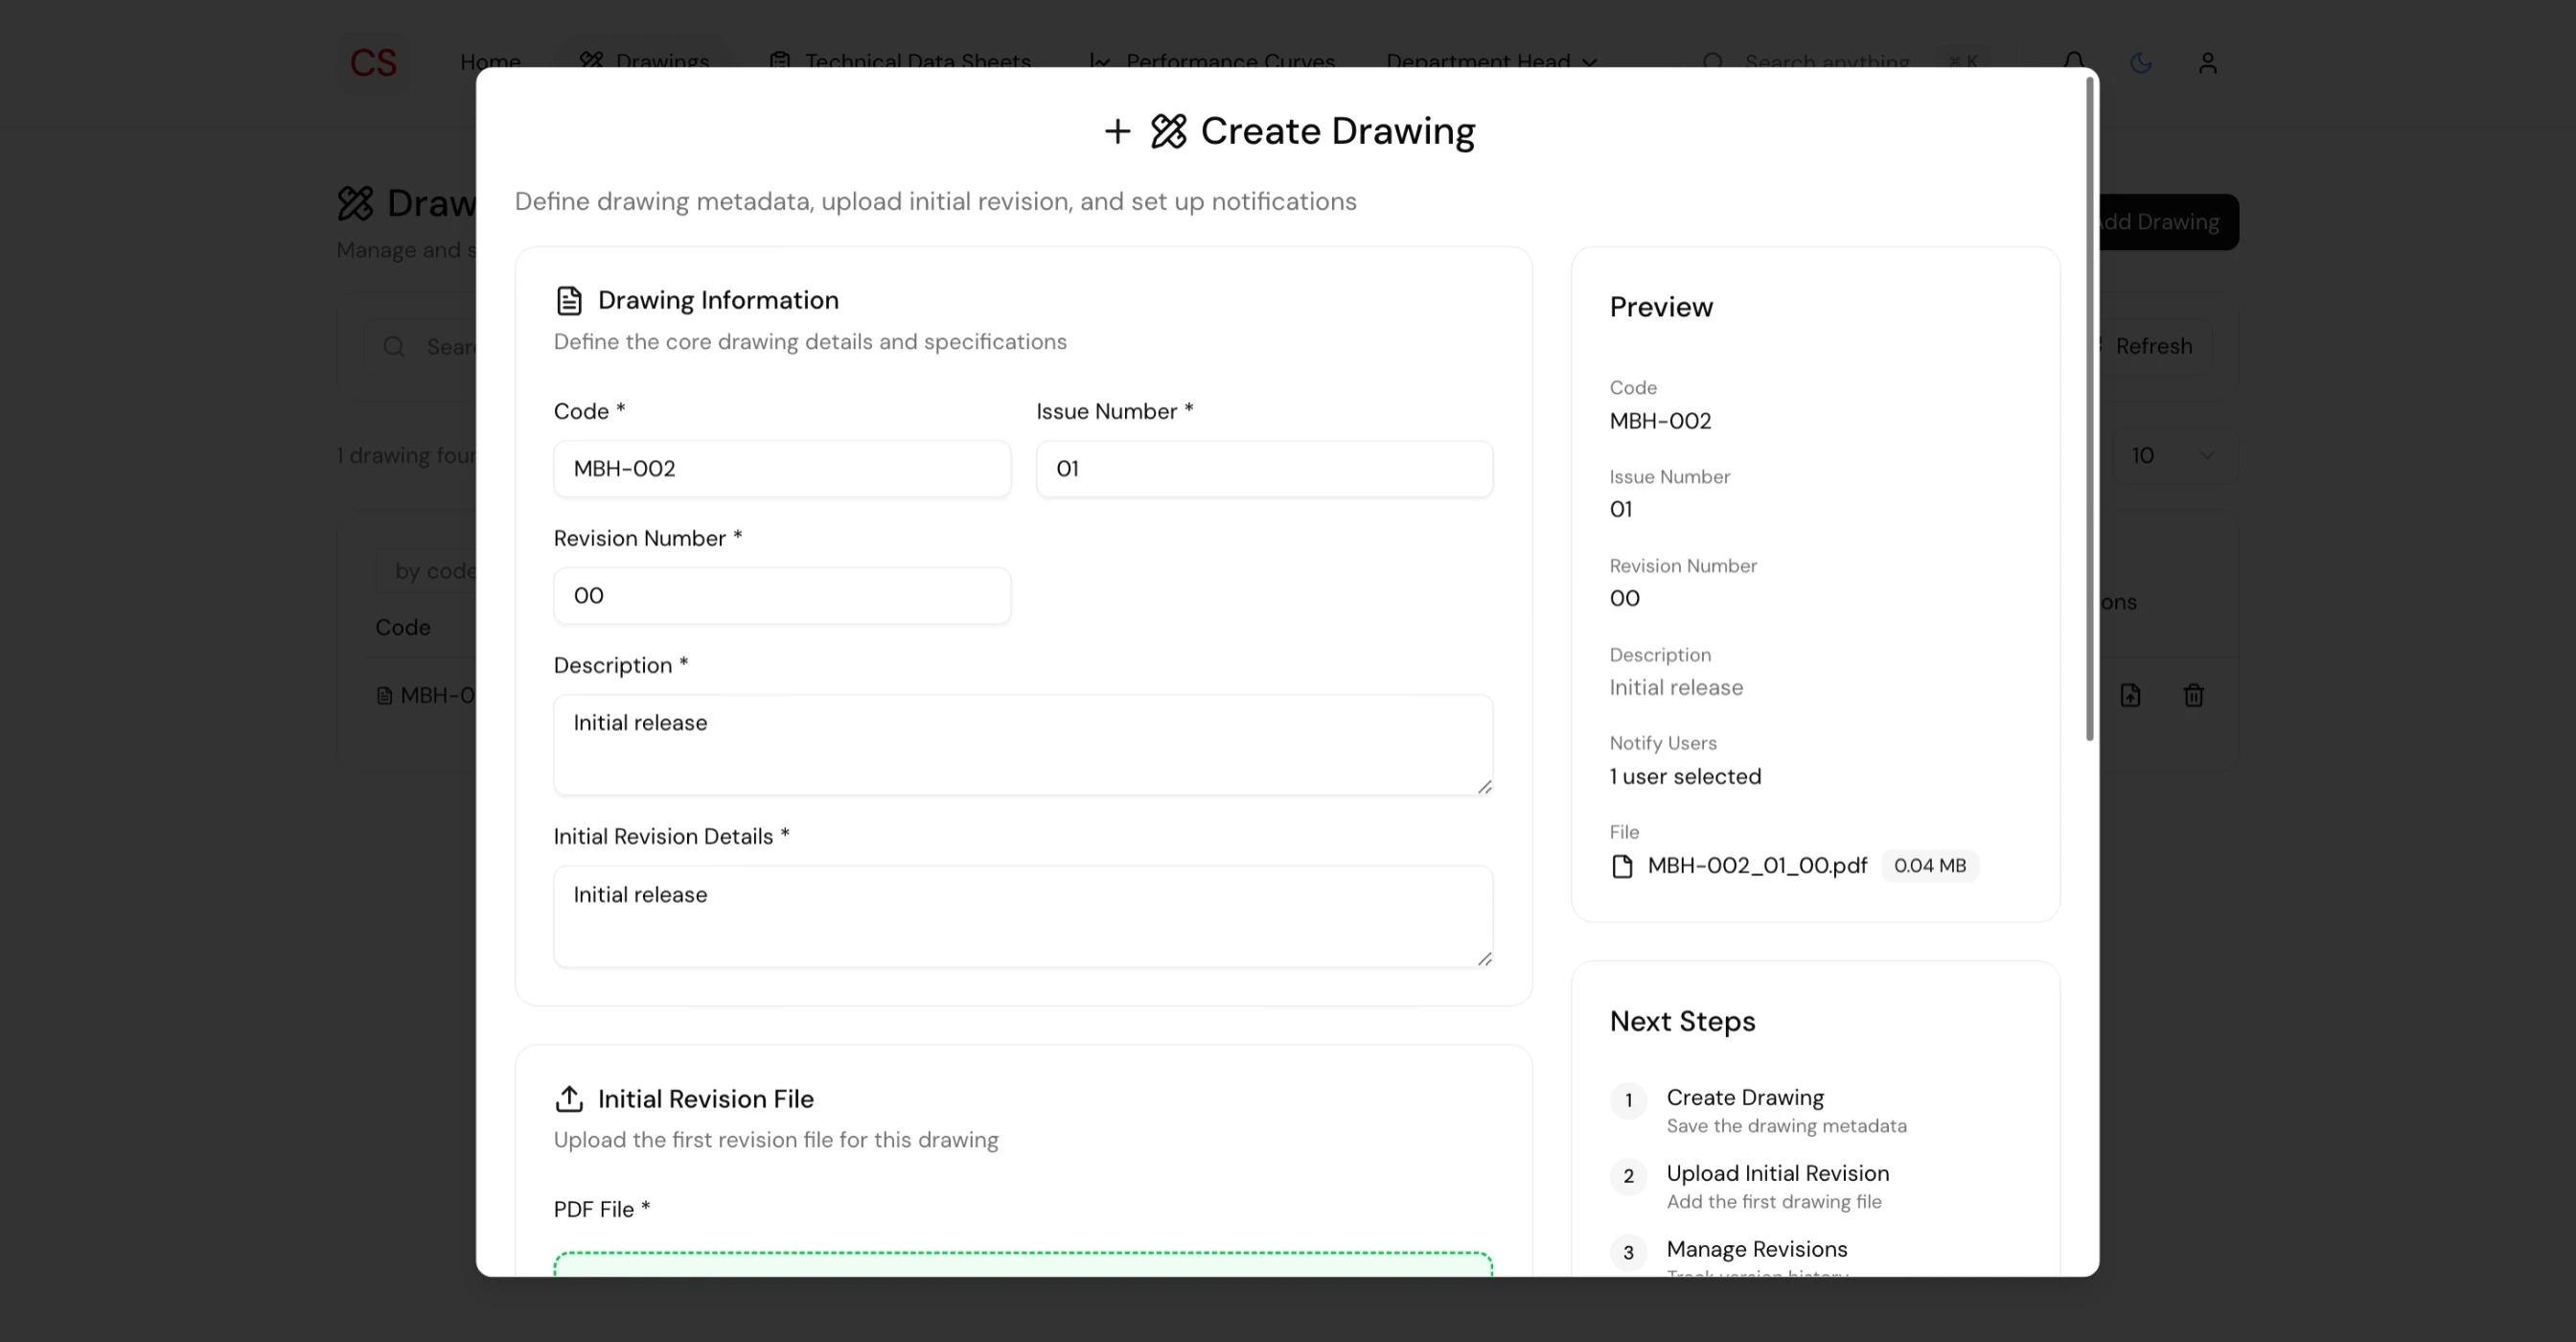Click the CS logo in header
This screenshot has width=2576, height=1342.
click(x=373, y=62)
